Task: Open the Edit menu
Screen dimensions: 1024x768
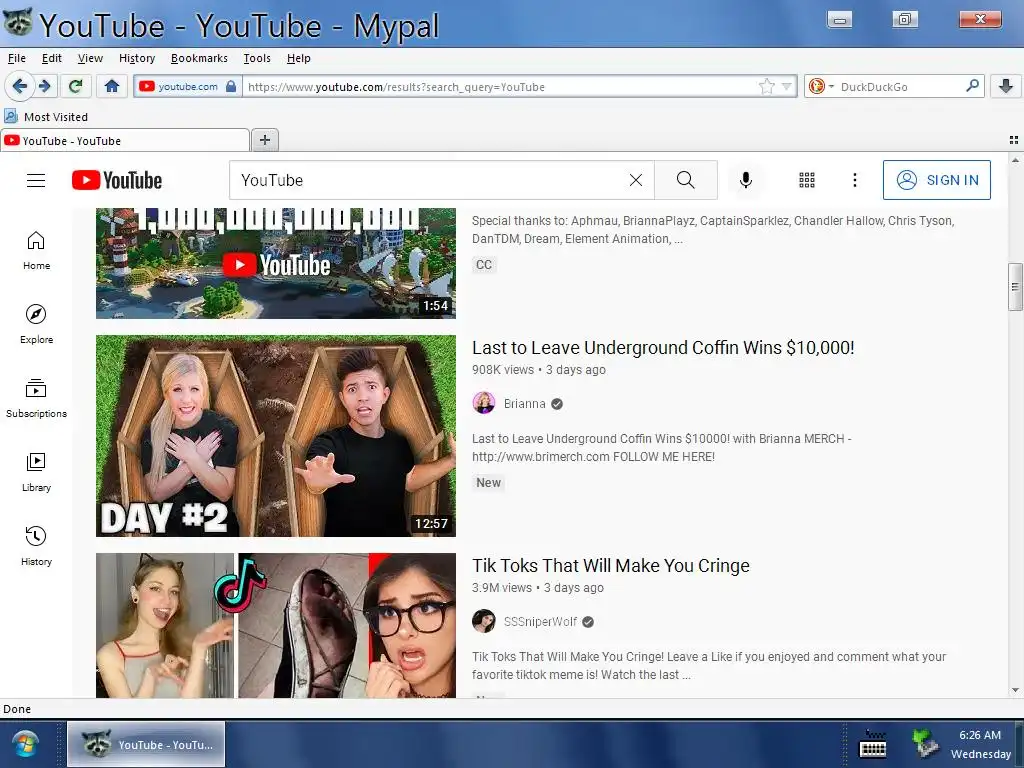Action: coord(52,58)
